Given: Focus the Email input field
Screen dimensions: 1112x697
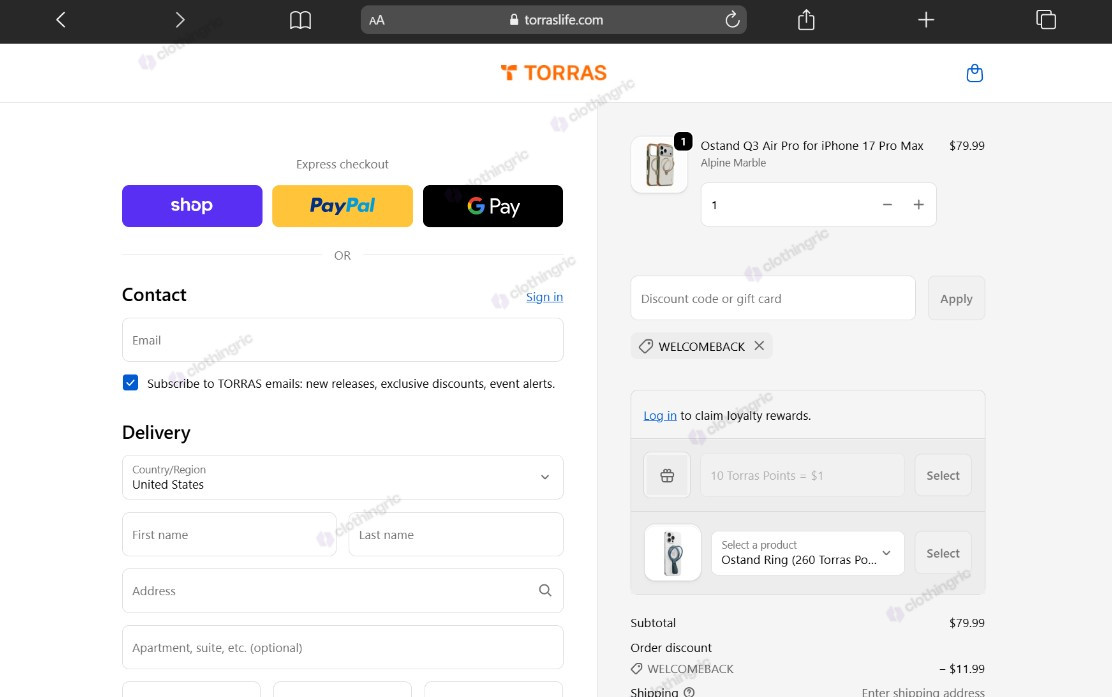Looking at the screenshot, I should (343, 340).
